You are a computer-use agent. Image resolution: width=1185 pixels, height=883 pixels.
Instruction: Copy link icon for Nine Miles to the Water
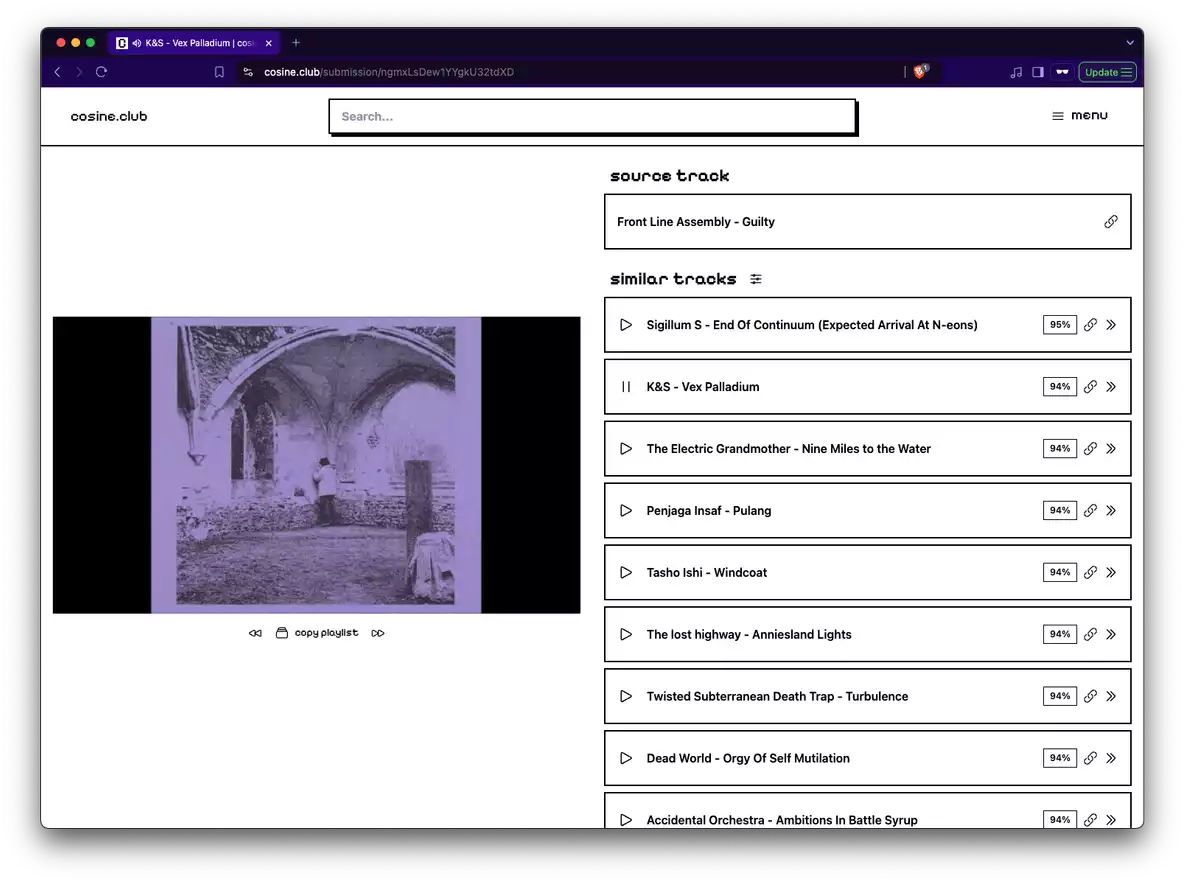1090,449
